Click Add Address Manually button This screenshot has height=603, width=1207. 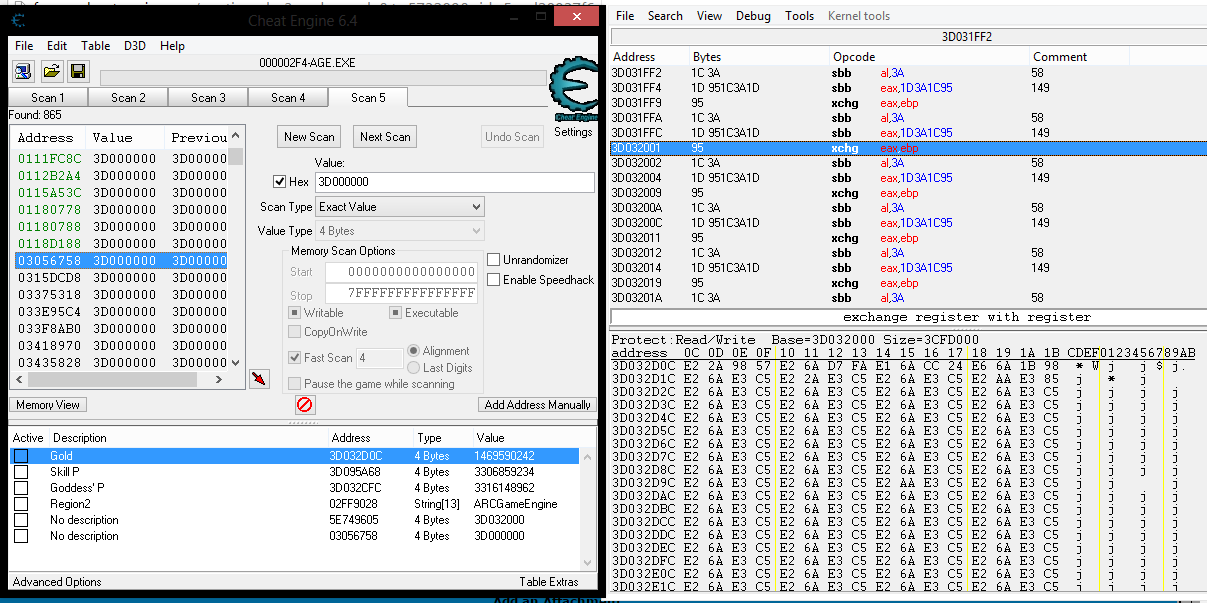coord(537,405)
